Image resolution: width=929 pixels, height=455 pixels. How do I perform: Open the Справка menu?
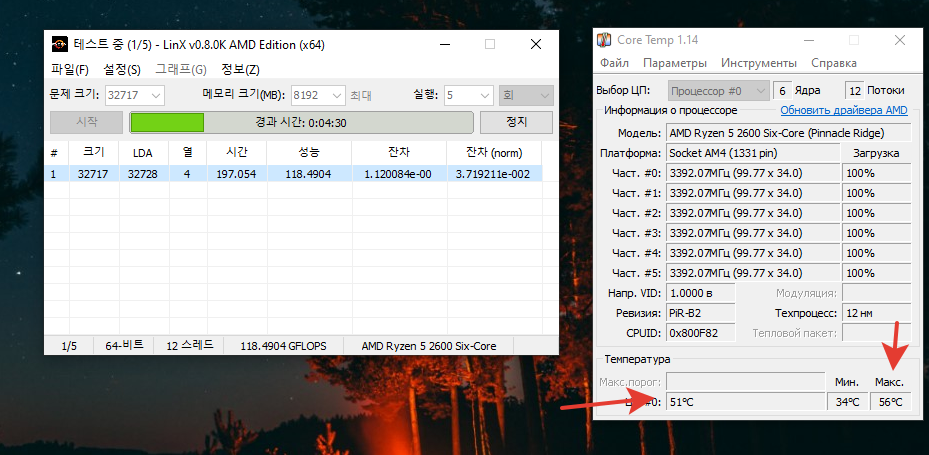[833, 63]
